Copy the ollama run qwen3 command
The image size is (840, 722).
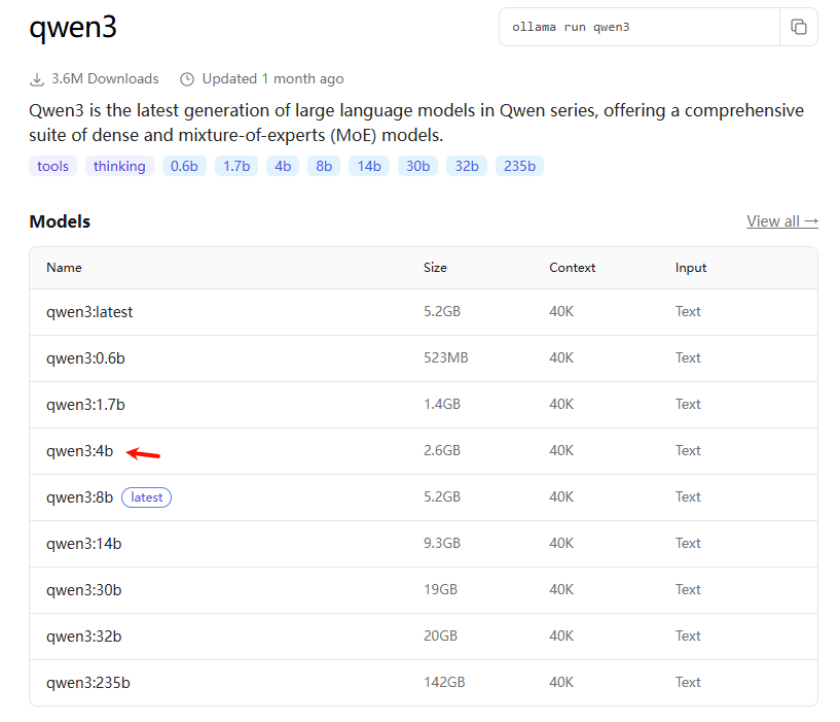pos(798,27)
